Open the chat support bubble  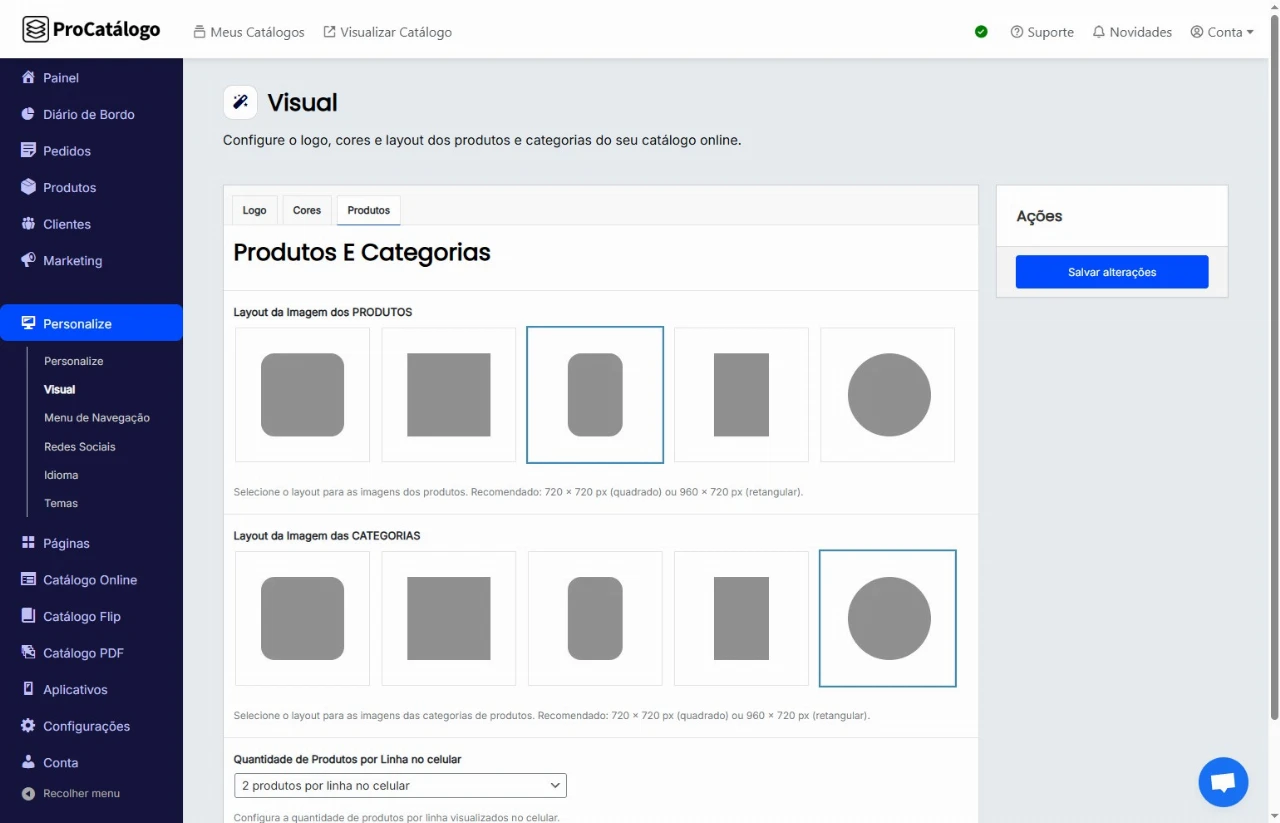[1223, 782]
